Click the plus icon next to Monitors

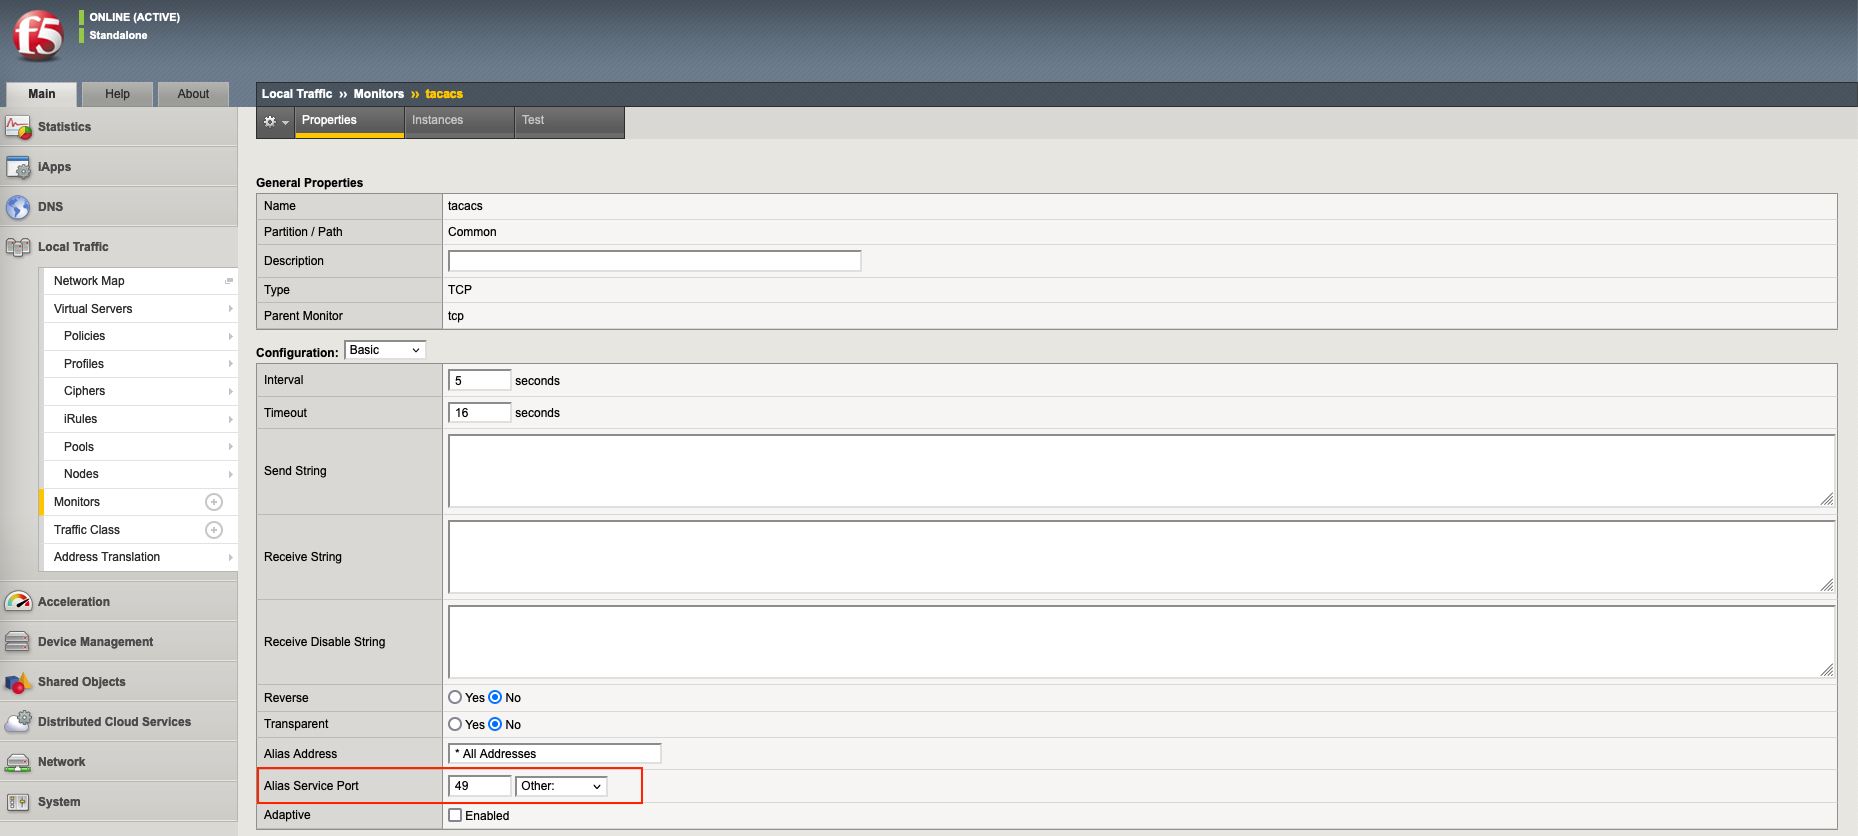pyautogui.click(x=214, y=502)
